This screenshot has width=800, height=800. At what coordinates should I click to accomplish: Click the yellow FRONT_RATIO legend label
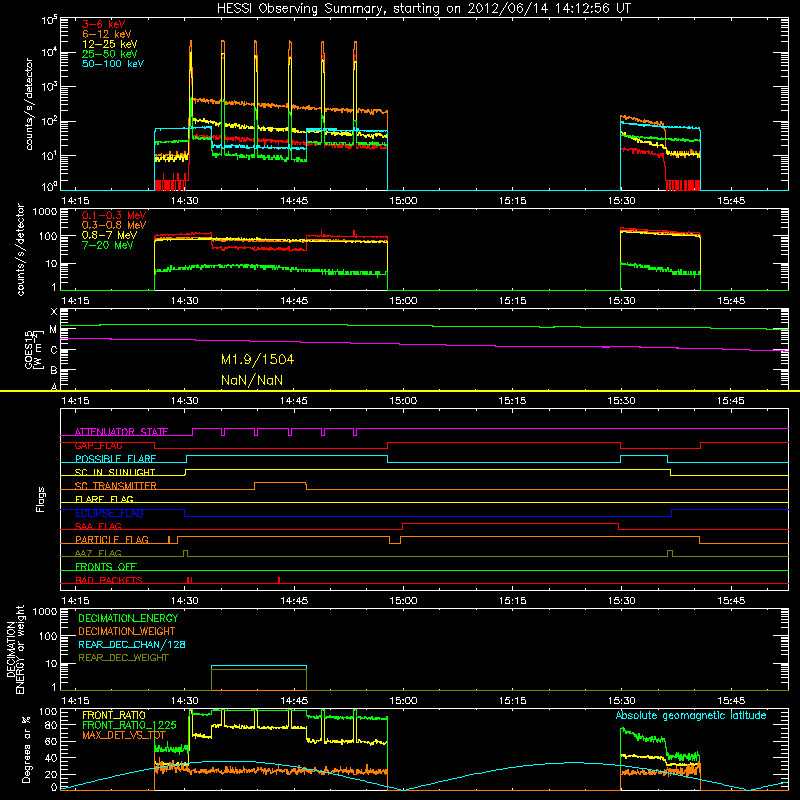click(114, 715)
